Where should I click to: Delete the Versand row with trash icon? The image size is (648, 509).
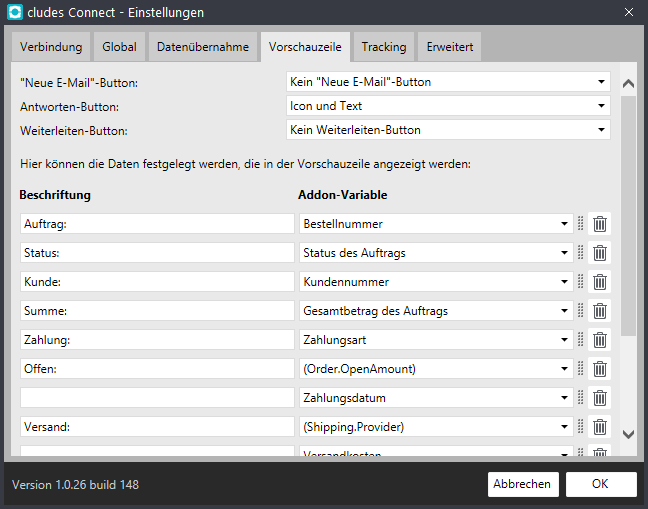tap(600, 427)
